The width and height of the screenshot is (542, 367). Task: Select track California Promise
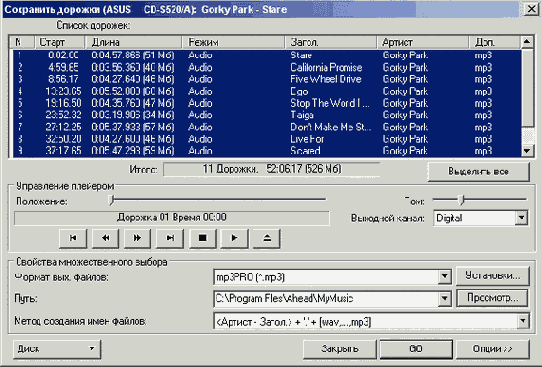[267, 67]
